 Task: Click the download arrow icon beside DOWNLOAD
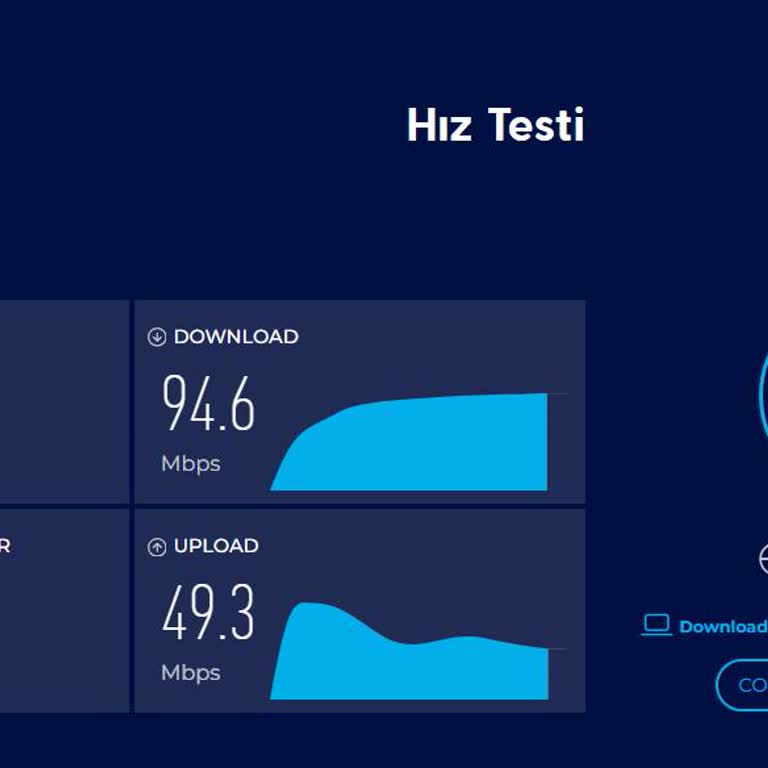point(157,337)
